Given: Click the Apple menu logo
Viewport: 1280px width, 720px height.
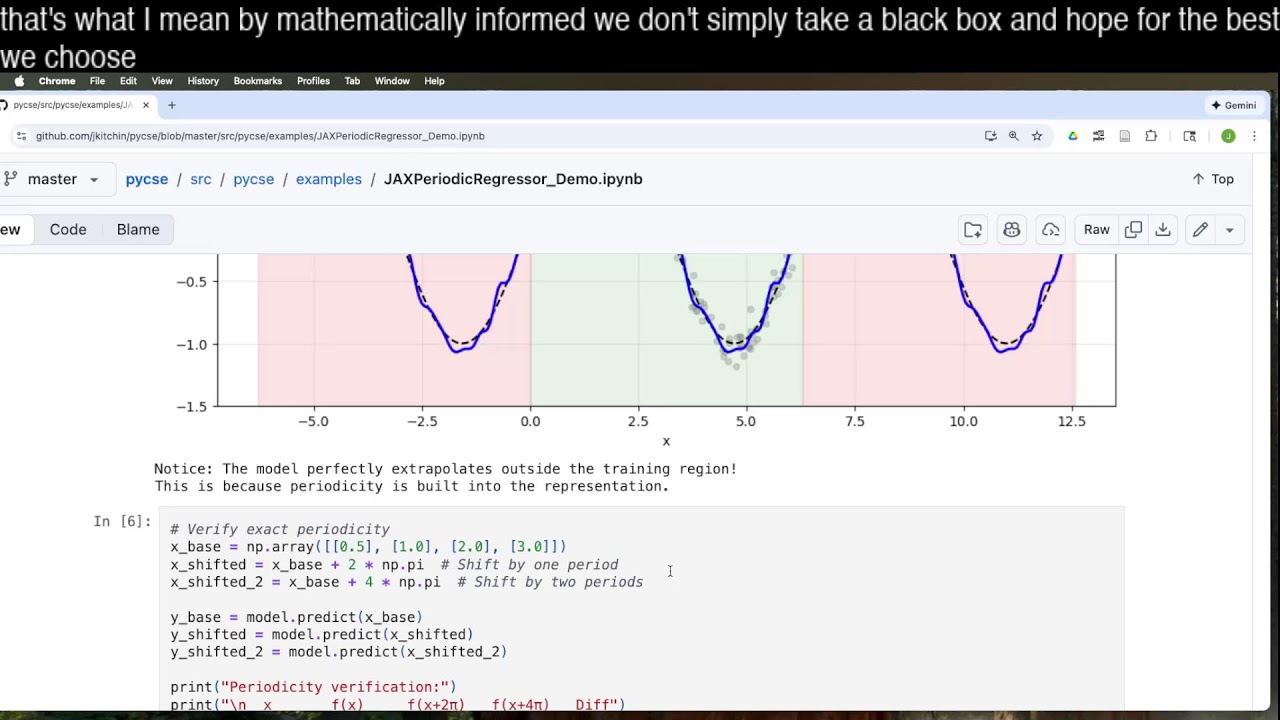Looking at the screenshot, I should click(19, 81).
